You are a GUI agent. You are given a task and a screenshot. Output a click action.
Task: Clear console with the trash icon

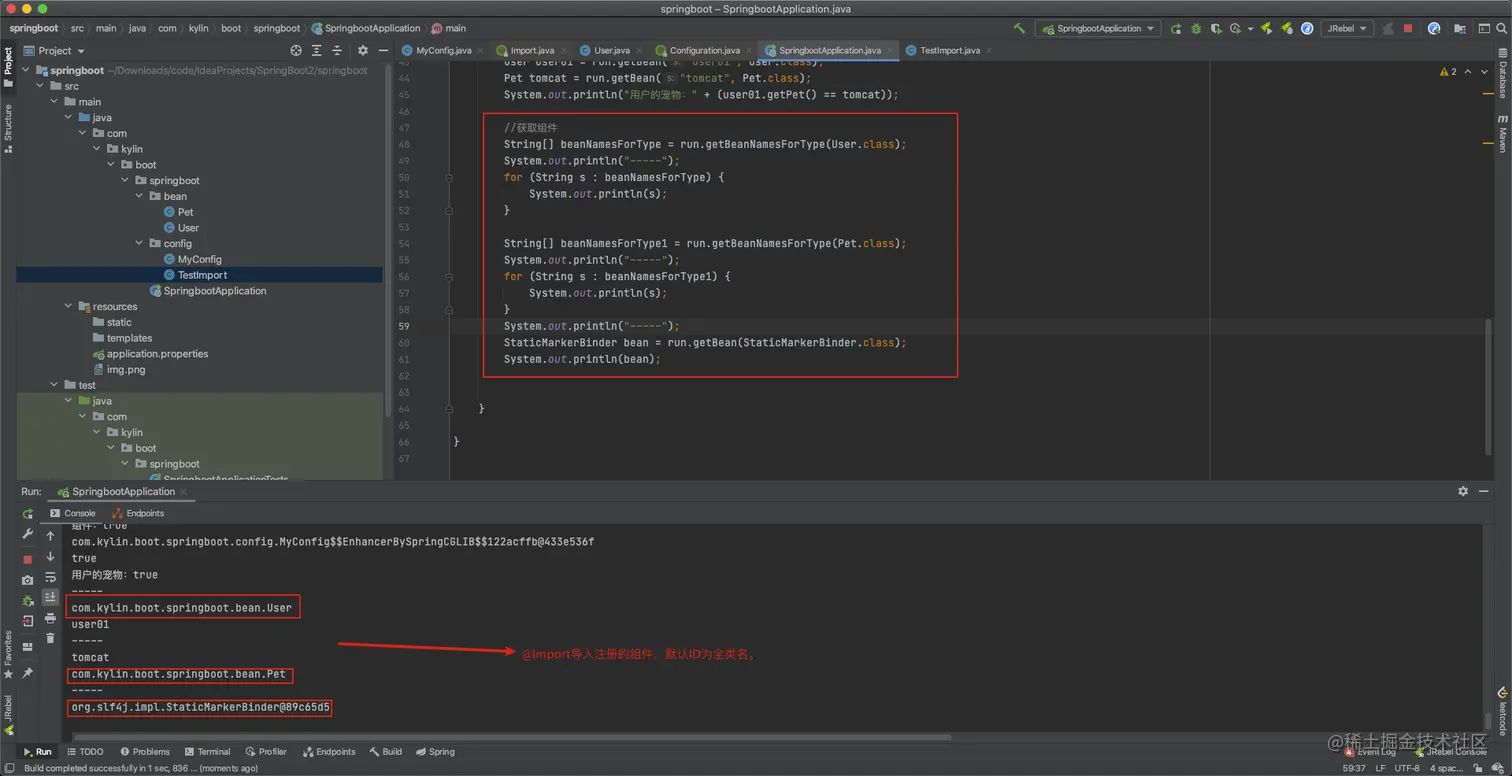pos(50,638)
